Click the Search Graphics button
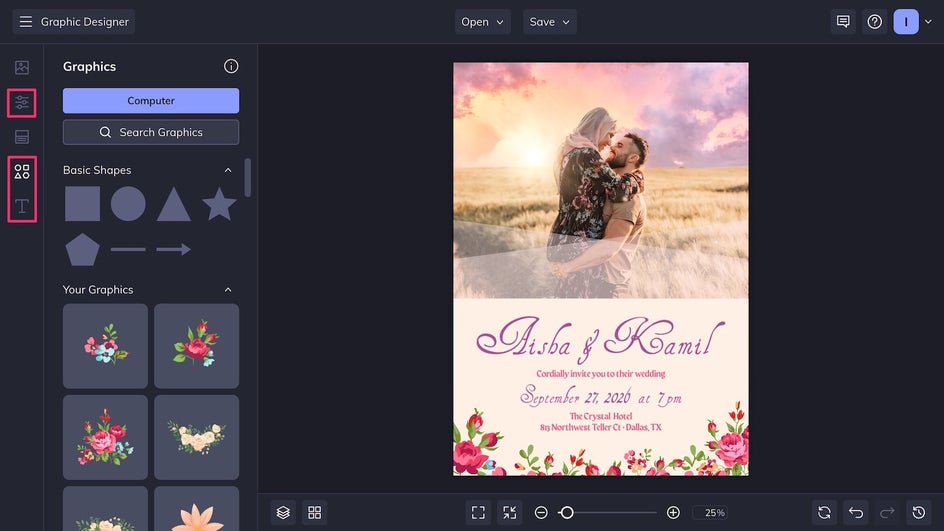944x531 pixels. [151, 132]
